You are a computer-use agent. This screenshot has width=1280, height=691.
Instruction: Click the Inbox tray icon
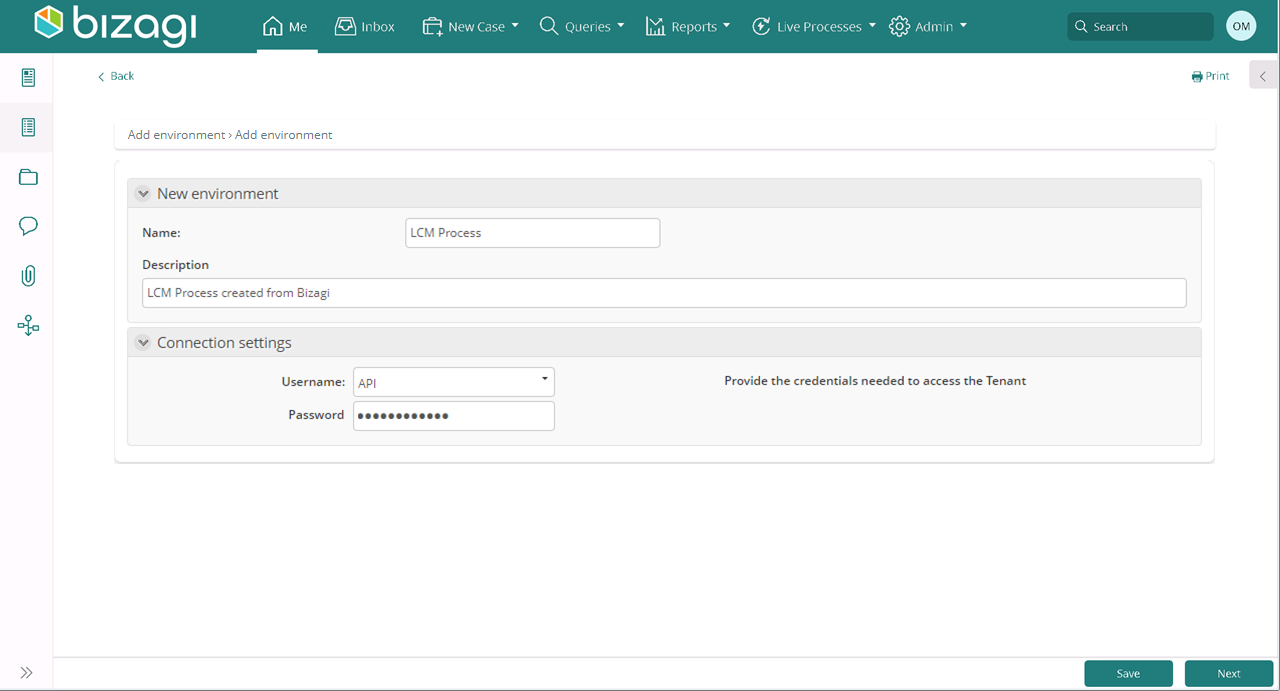[x=345, y=27]
